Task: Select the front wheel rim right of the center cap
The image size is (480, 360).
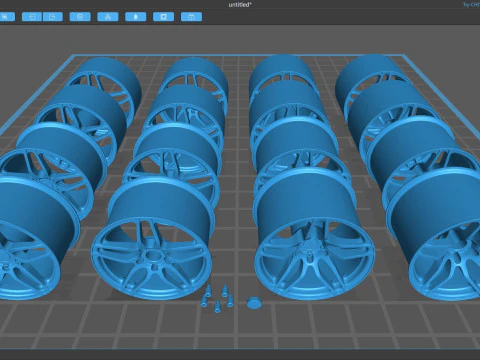Action: tap(315, 233)
